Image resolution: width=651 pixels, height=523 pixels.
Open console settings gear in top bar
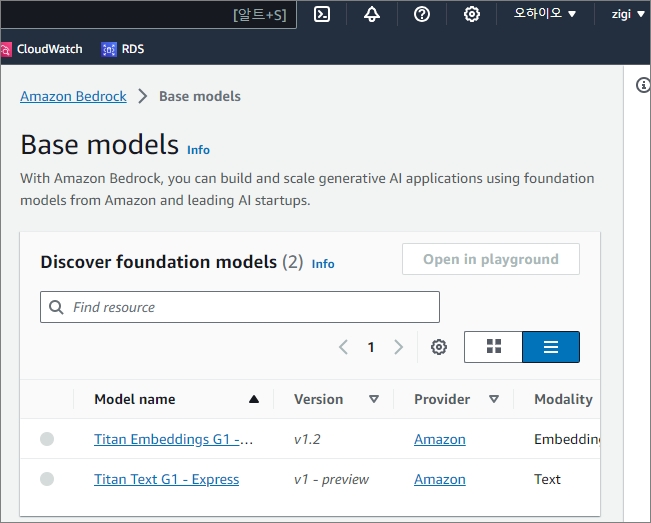point(472,15)
